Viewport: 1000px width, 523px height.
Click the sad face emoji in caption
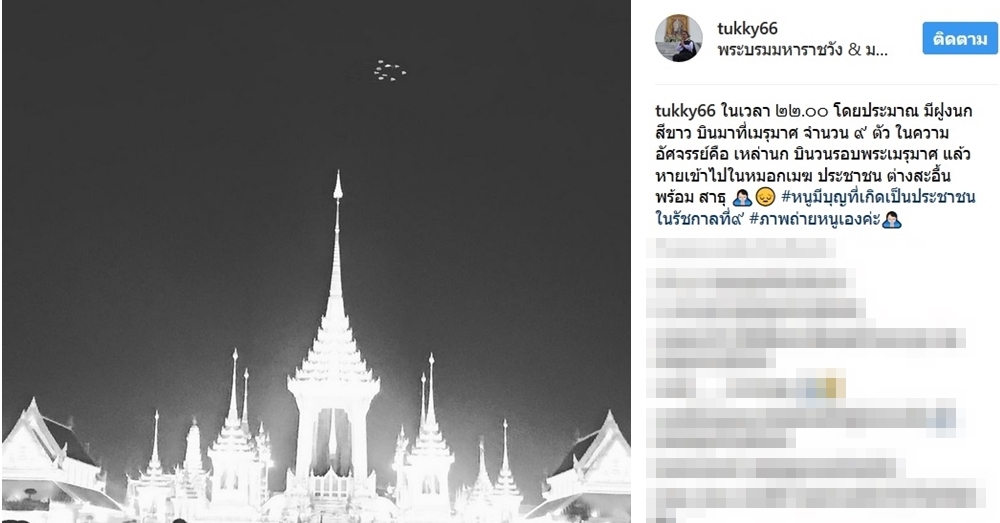coord(765,197)
